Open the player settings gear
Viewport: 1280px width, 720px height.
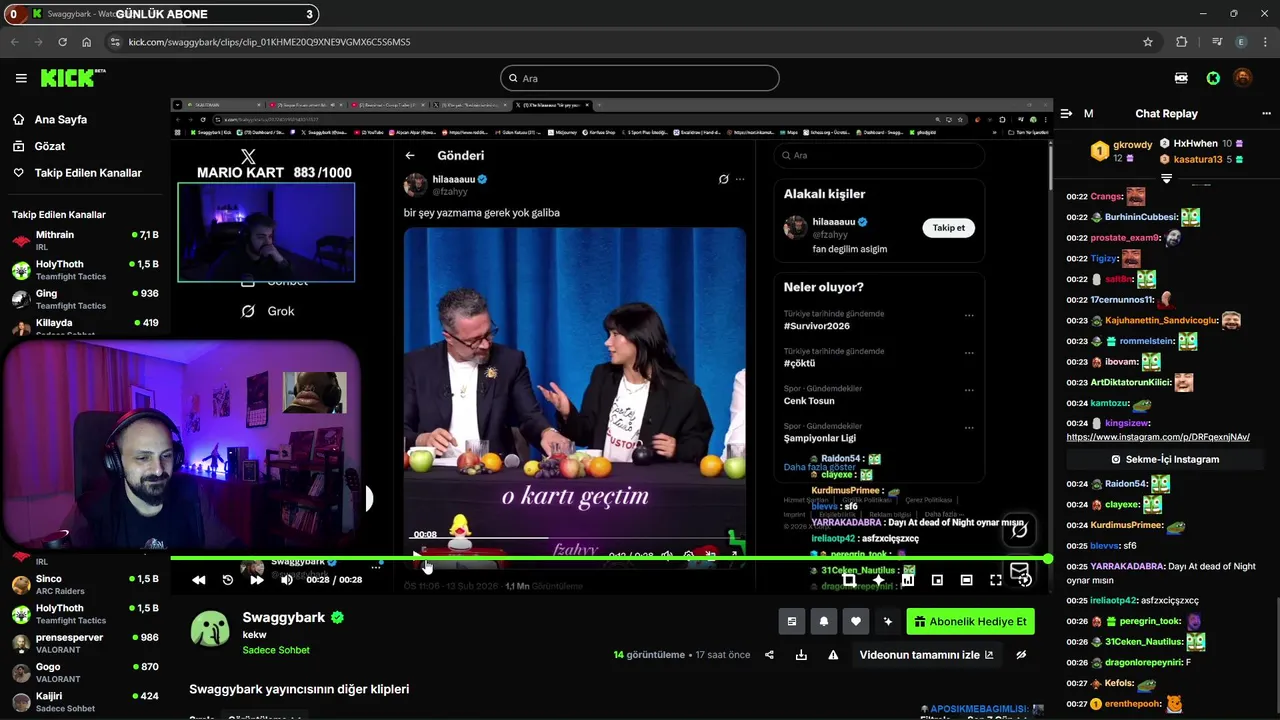point(1025,580)
